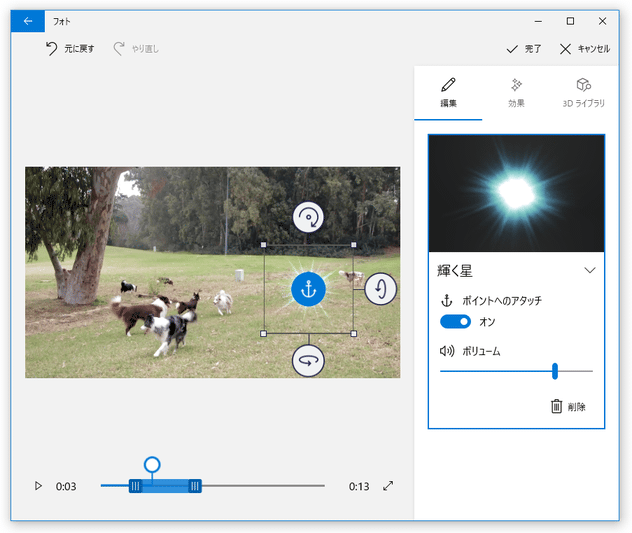This screenshot has width=632, height=533.
Task: Cancel editing with キャンセル button
Action: 585,48
